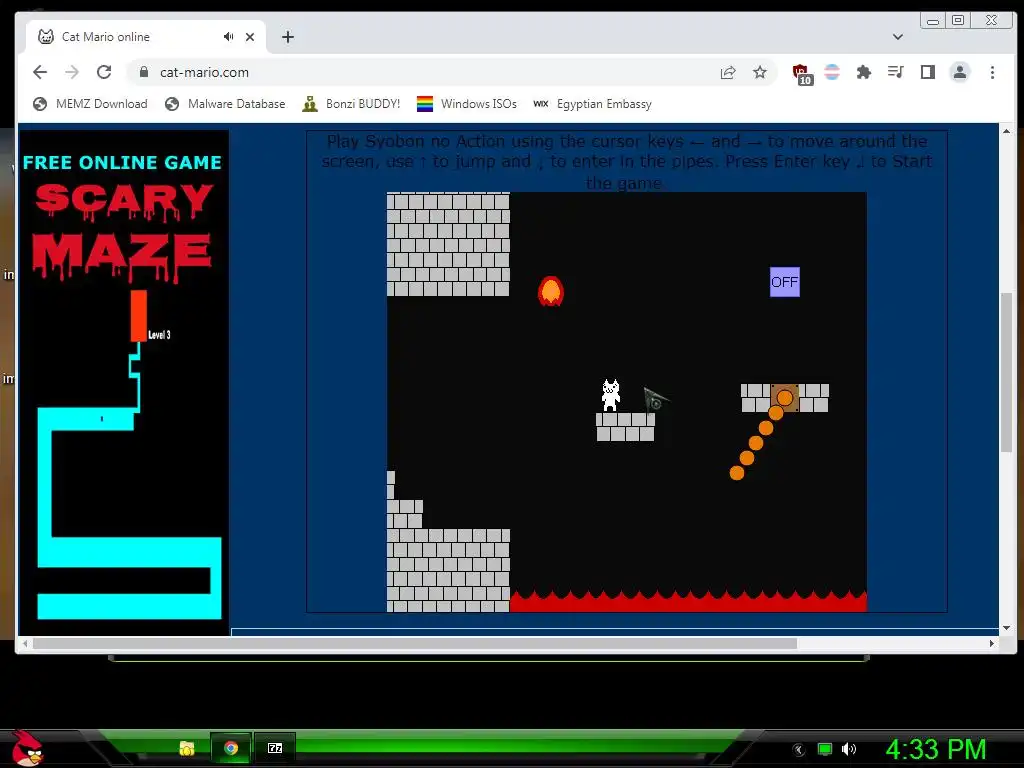Open the media controls icon
The height and width of the screenshot is (768, 1024).
895,72
